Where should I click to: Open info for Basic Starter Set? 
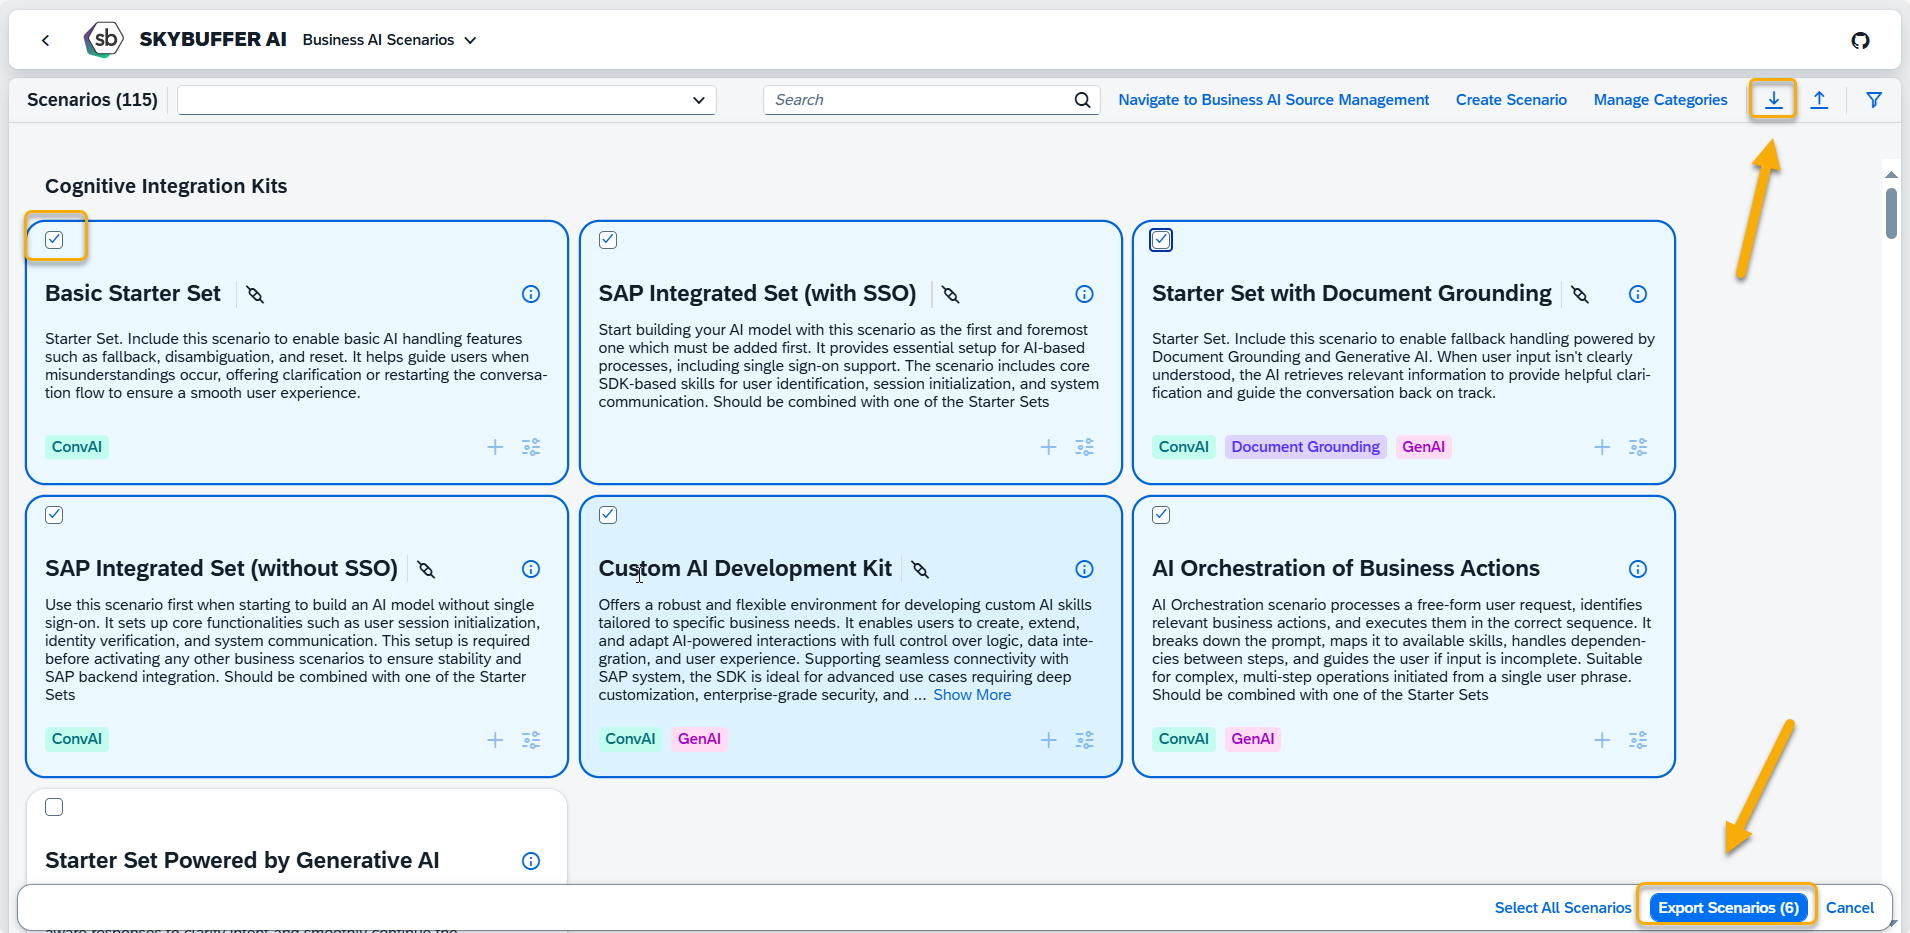531,294
